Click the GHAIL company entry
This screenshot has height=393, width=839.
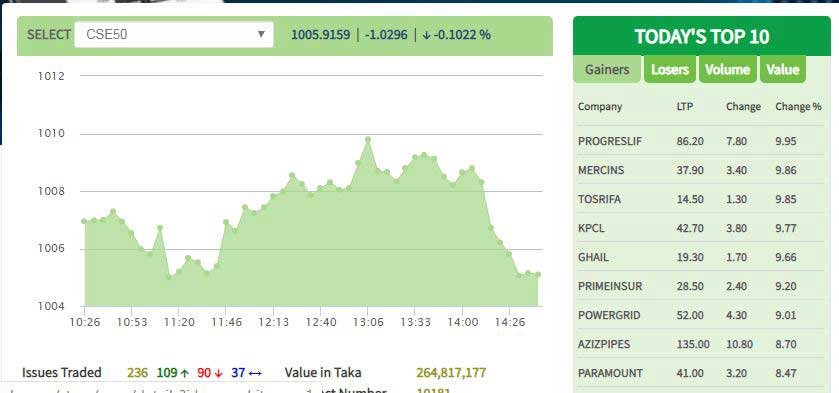(593, 257)
